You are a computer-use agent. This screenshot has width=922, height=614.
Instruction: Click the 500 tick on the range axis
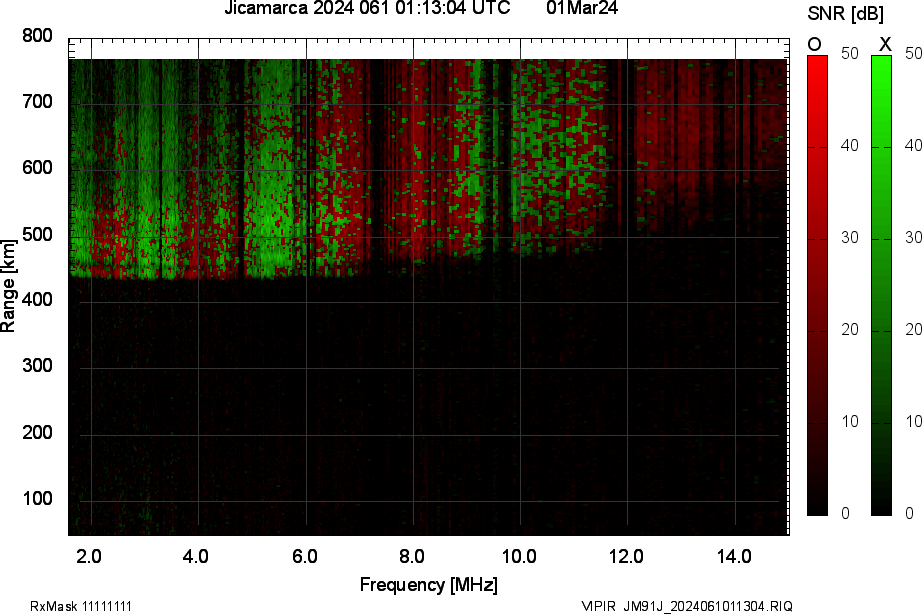(38, 235)
